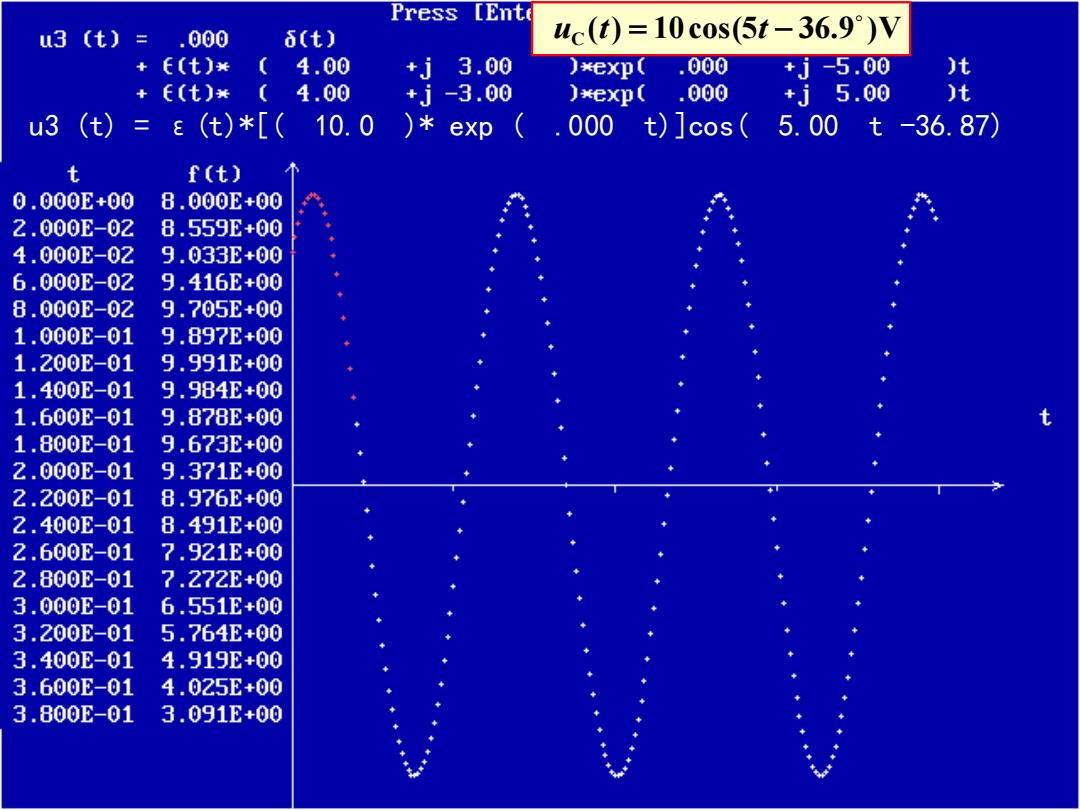
Task: Select the f(t) value 7.272E+00
Action: coord(222,580)
